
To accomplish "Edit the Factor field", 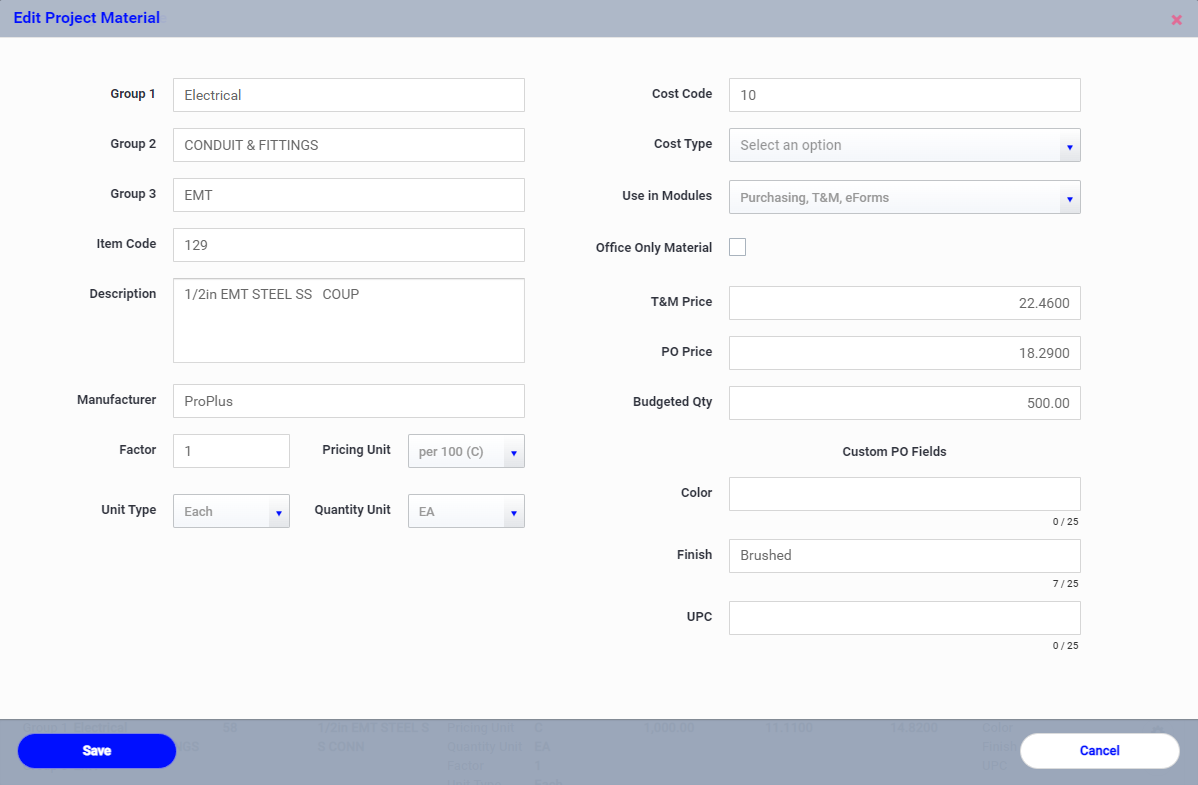I will point(232,451).
